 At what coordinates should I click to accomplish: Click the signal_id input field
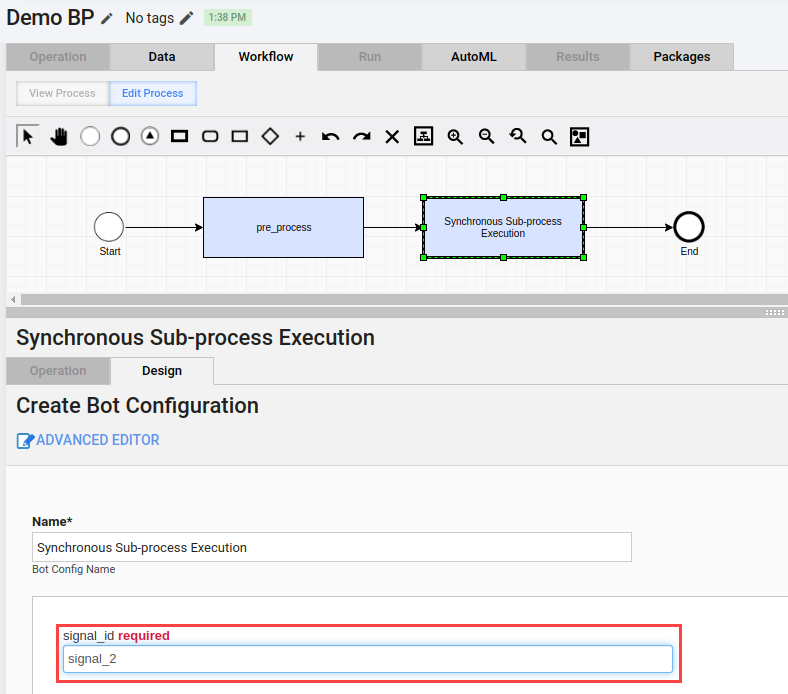click(368, 659)
